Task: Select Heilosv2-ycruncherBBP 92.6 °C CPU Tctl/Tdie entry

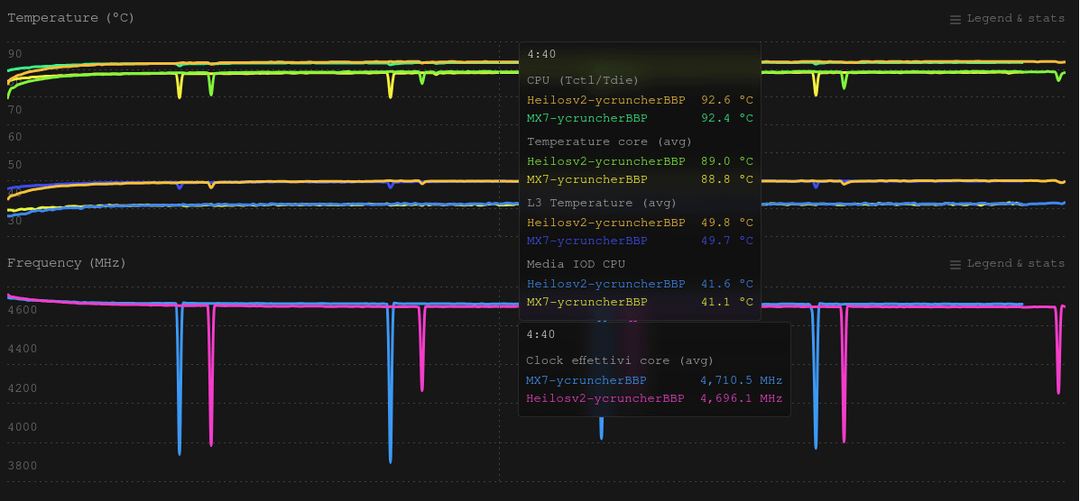Action: 606,100
